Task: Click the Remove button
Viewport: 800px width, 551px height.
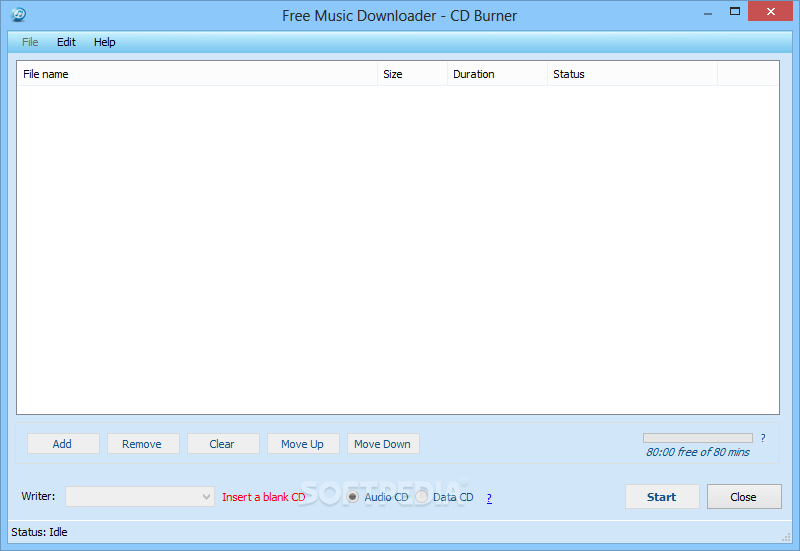Action: 143,444
